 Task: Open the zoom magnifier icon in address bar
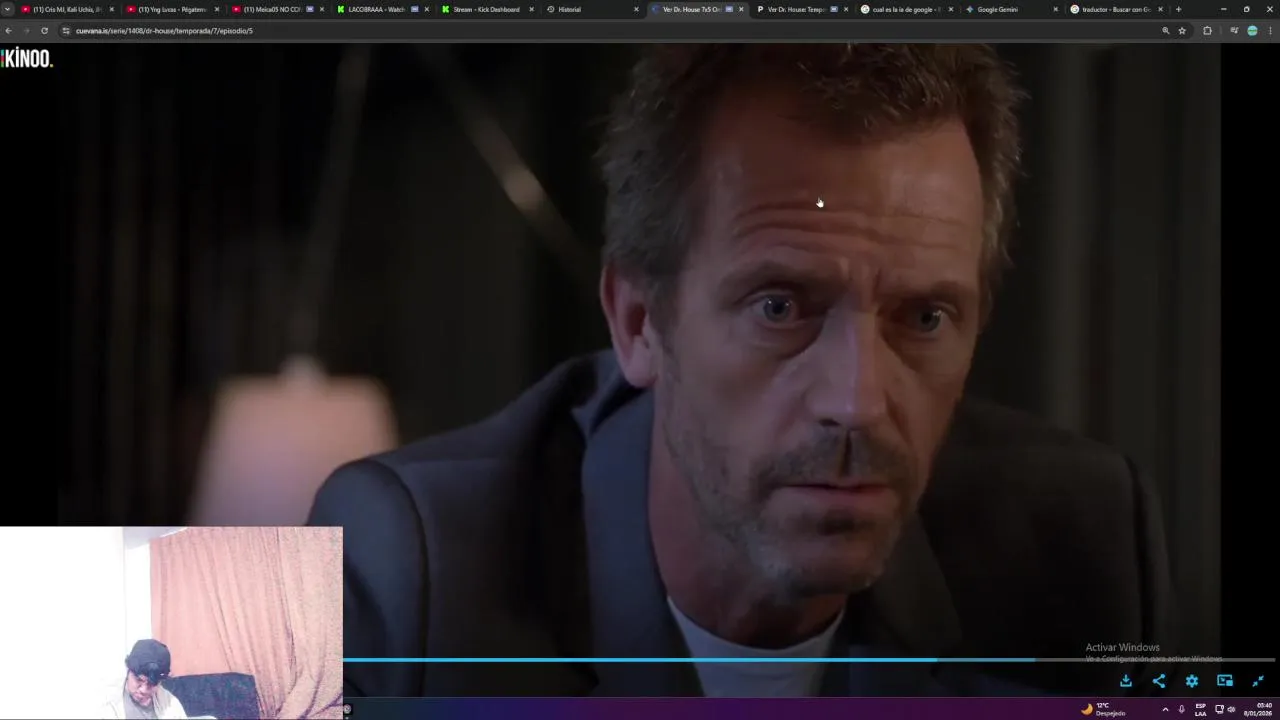(1165, 31)
